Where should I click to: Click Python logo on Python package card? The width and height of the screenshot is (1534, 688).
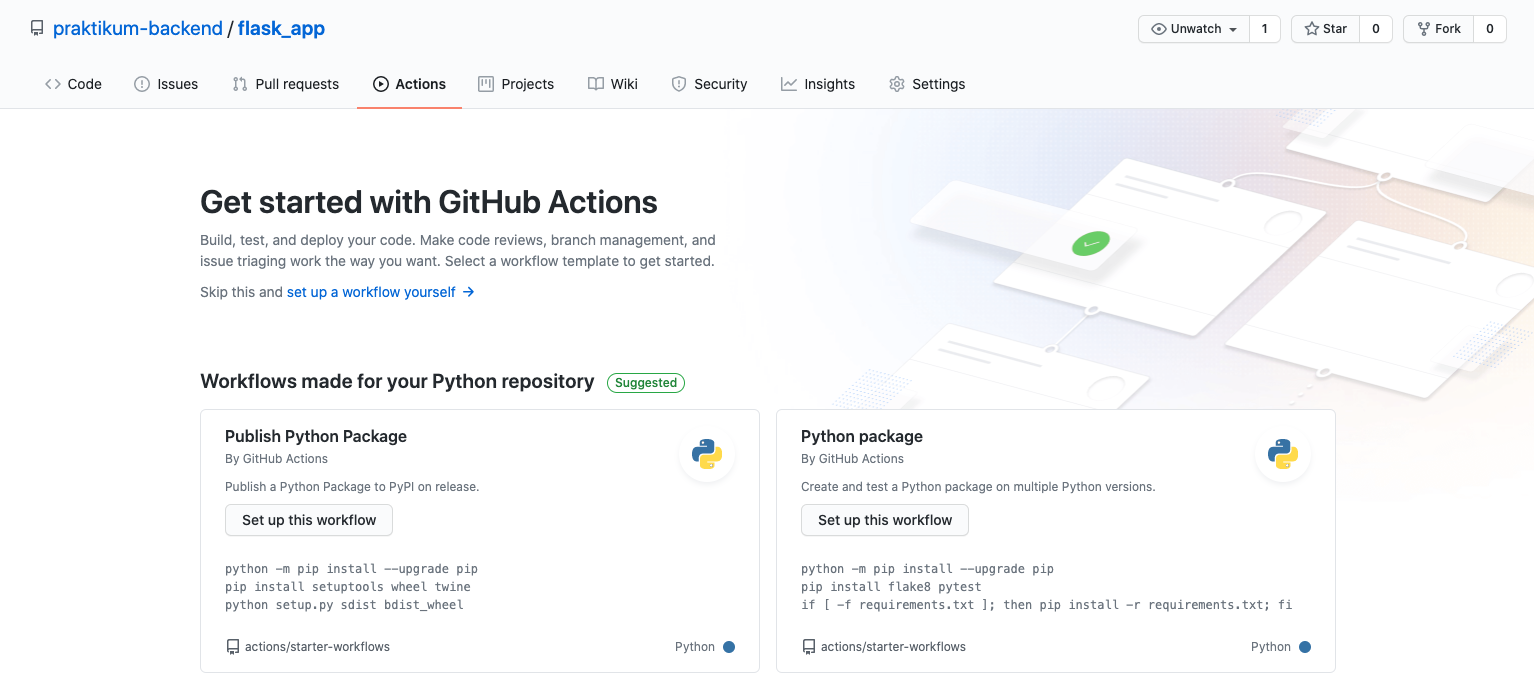pos(1283,454)
